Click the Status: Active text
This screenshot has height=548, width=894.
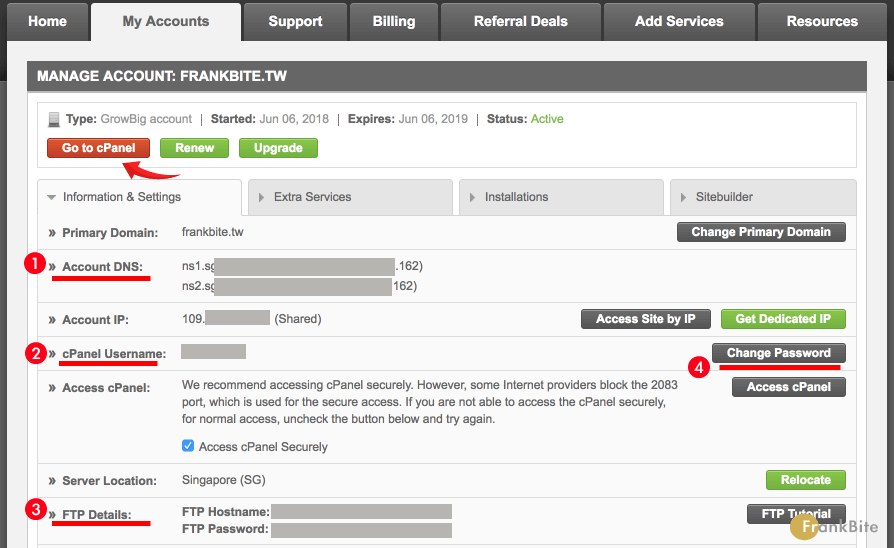525,119
